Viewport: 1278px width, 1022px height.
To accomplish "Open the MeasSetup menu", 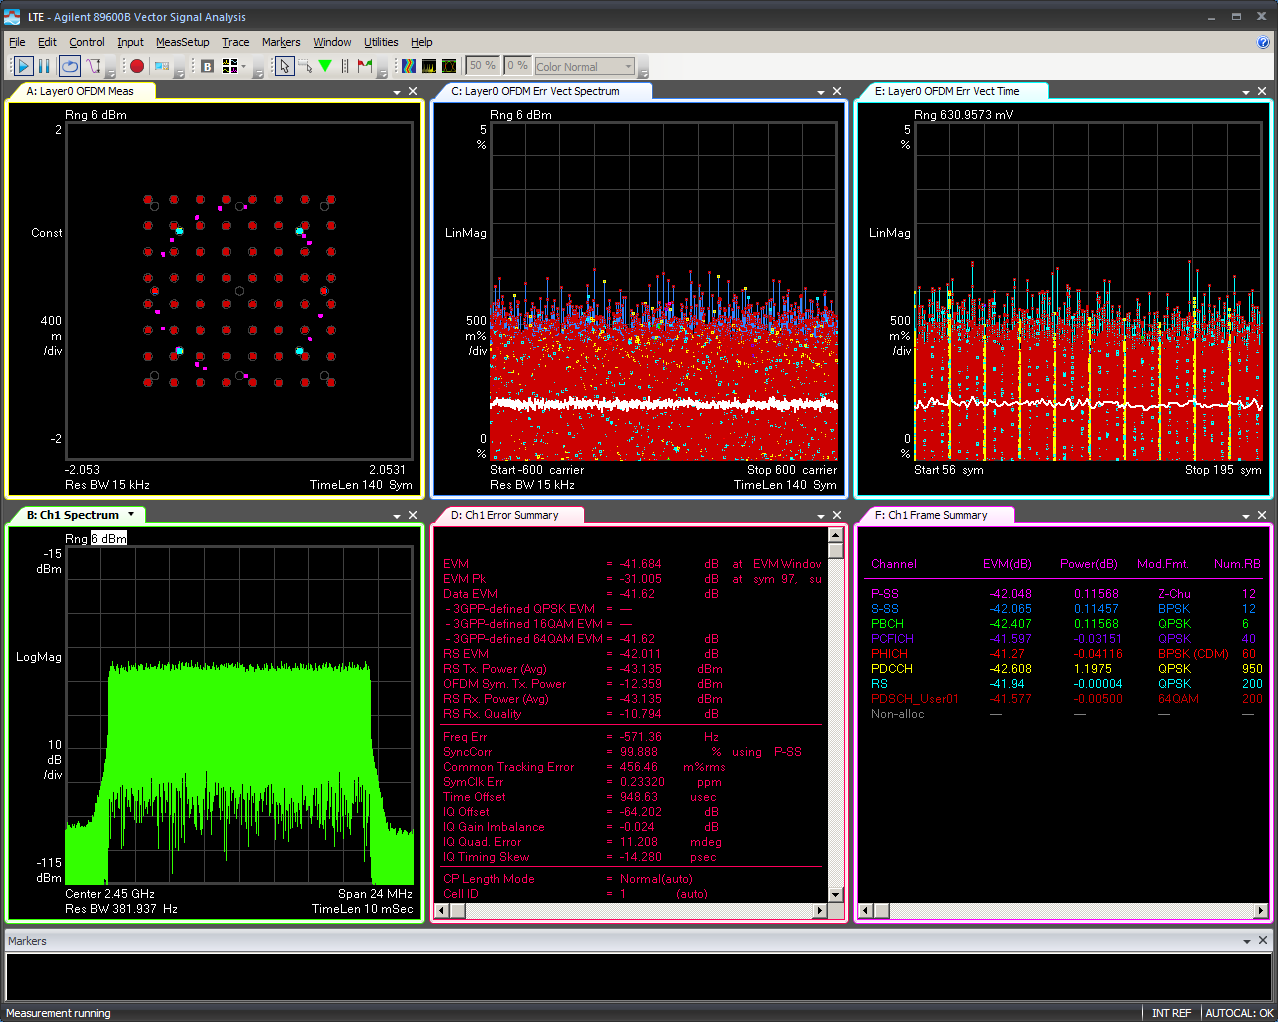I will click(182, 42).
